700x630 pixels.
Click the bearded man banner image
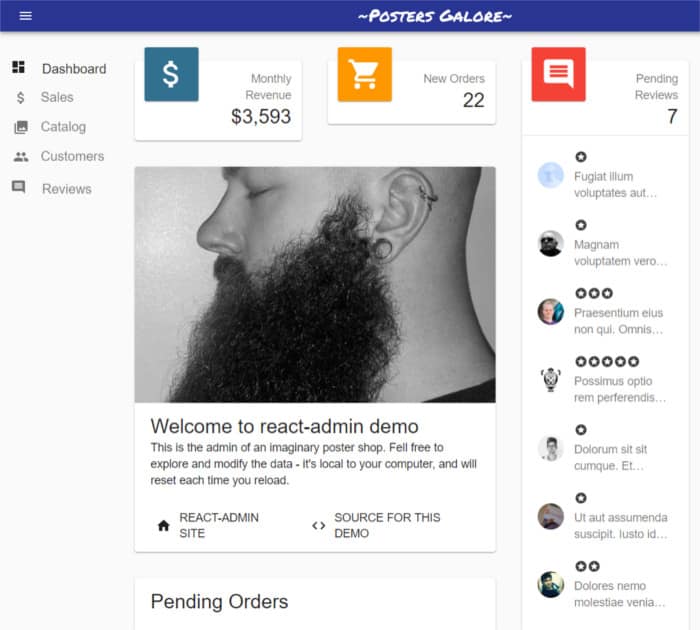[315, 284]
